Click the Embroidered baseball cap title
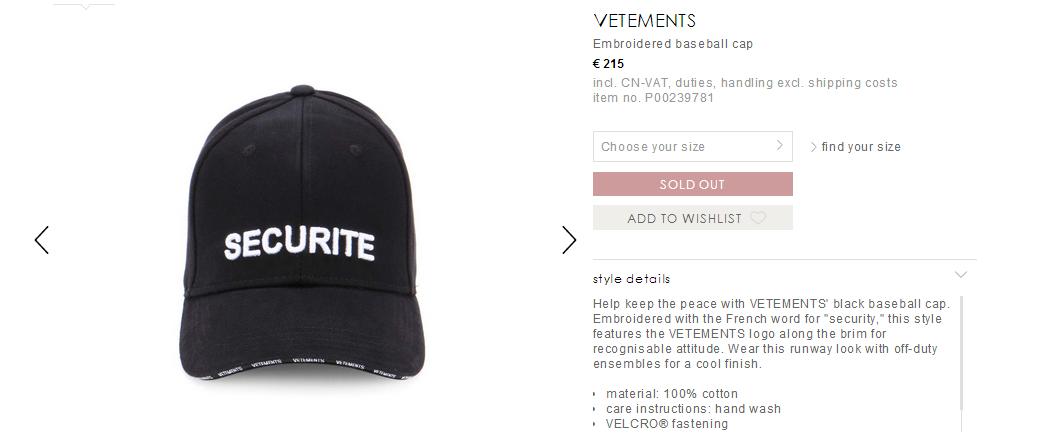The width and height of the screenshot is (1039, 440). (673, 44)
